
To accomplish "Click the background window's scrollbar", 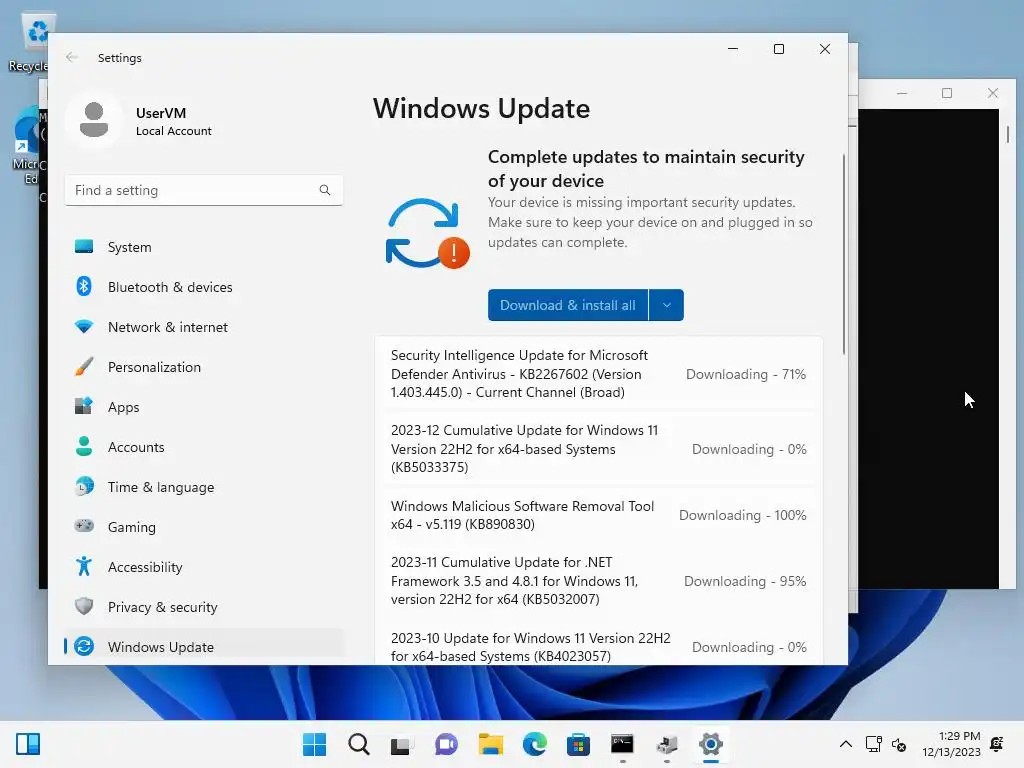I will (x=1008, y=135).
